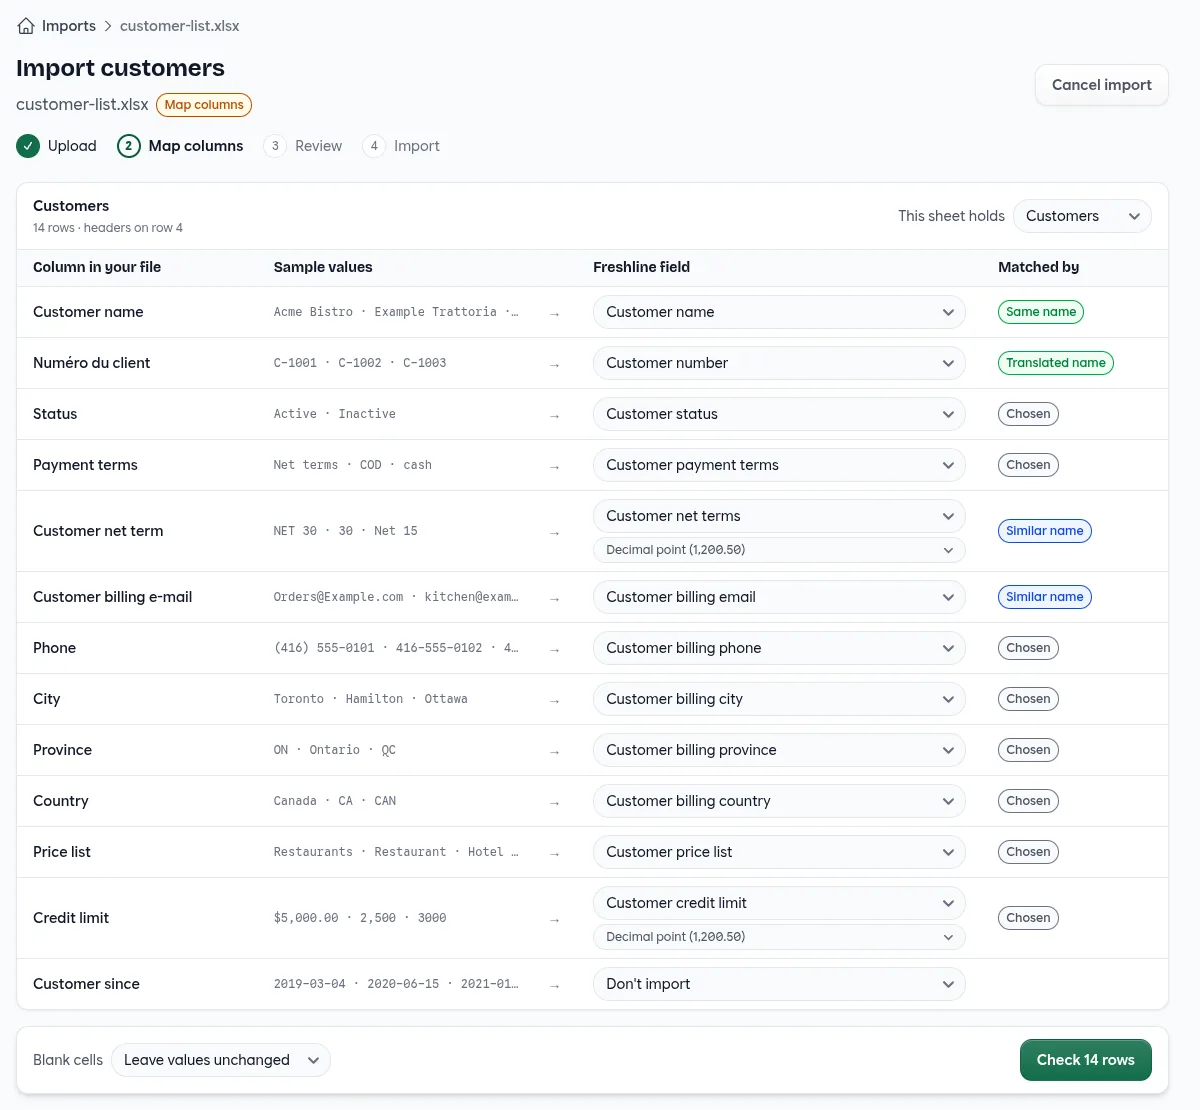Click the 'Numéro du client' column name
This screenshot has height=1110, width=1200.
[x=91, y=363]
